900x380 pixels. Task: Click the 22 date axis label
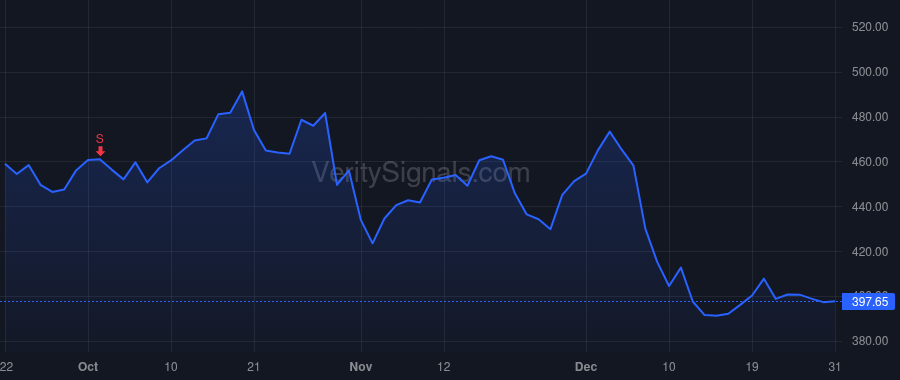coord(6,367)
